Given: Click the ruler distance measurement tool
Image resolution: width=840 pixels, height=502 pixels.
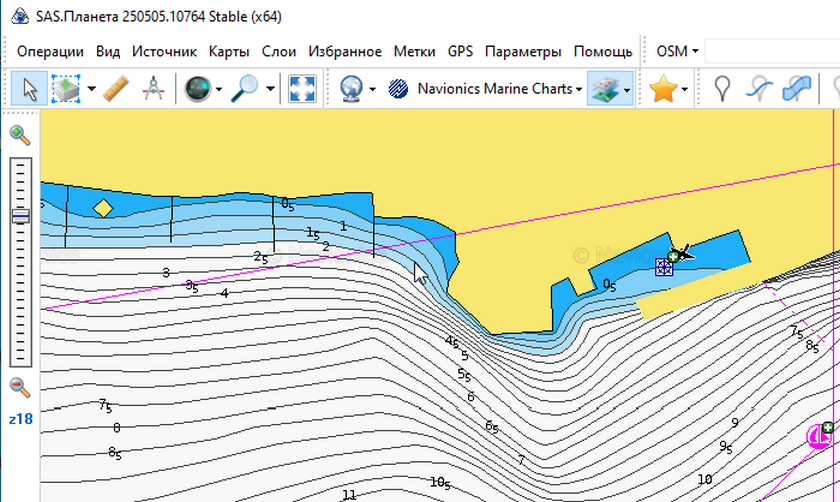Looking at the screenshot, I should coord(117,89).
